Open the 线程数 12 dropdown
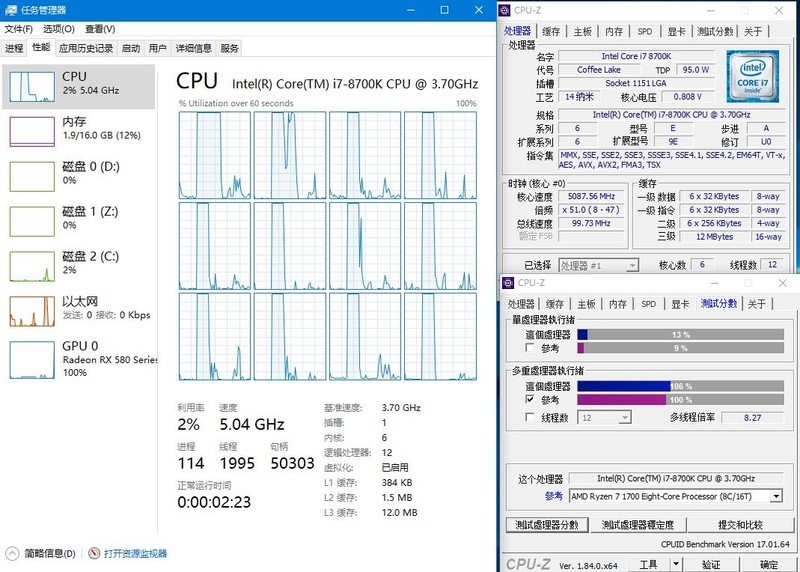This screenshot has height=572, width=800. click(x=605, y=418)
